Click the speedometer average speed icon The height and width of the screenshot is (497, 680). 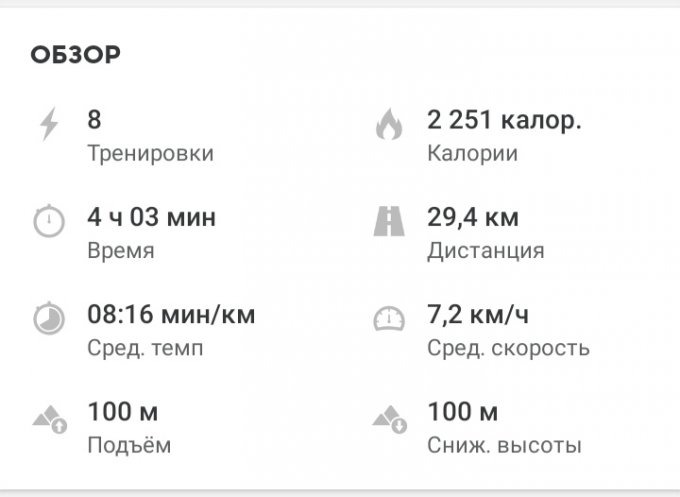pyautogui.click(x=388, y=319)
